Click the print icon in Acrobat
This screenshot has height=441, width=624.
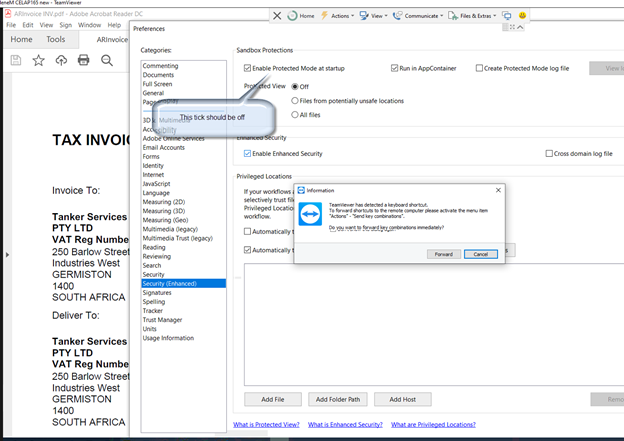point(84,61)
